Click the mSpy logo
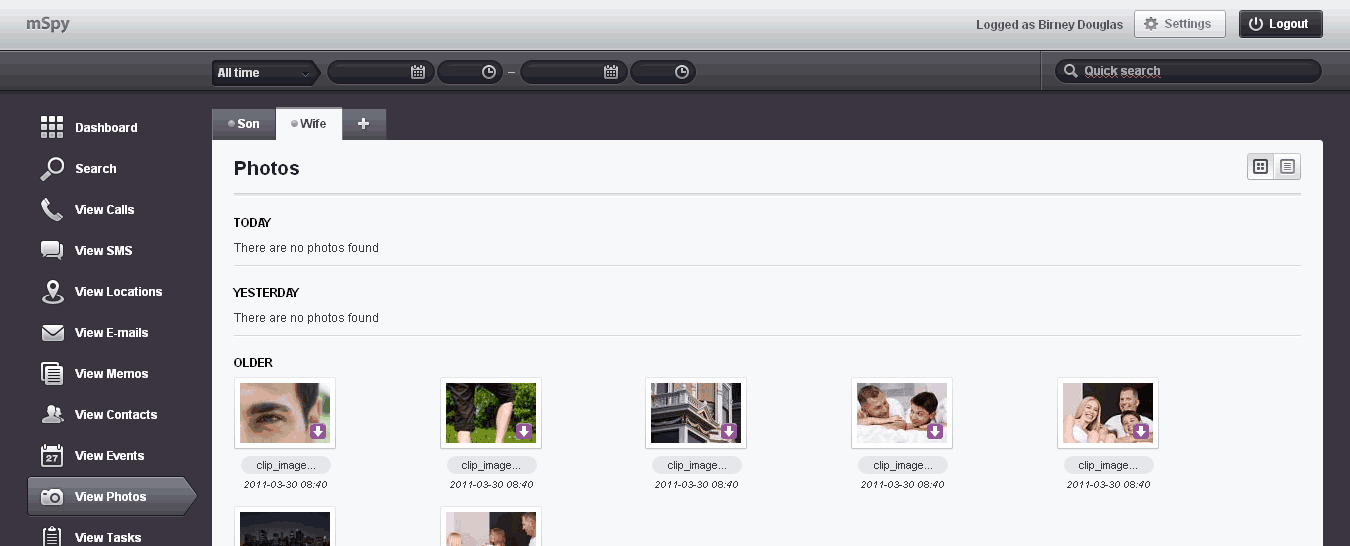The width and height of the screenshot is (1350, 546). click(x=48, y=23)
